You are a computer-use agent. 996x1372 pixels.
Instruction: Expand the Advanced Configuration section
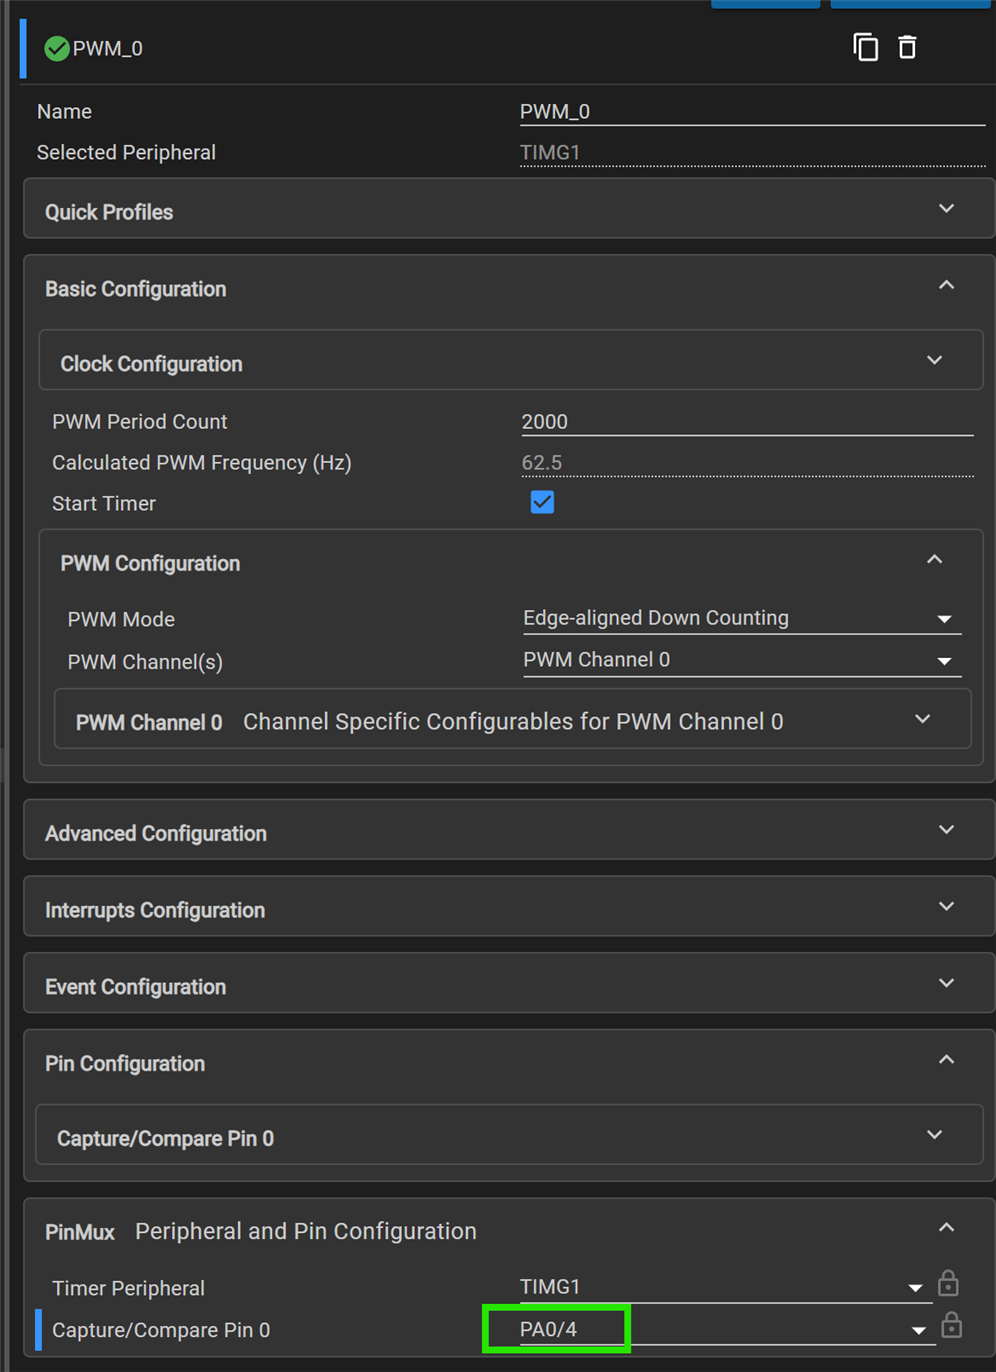tap(946, 830)
